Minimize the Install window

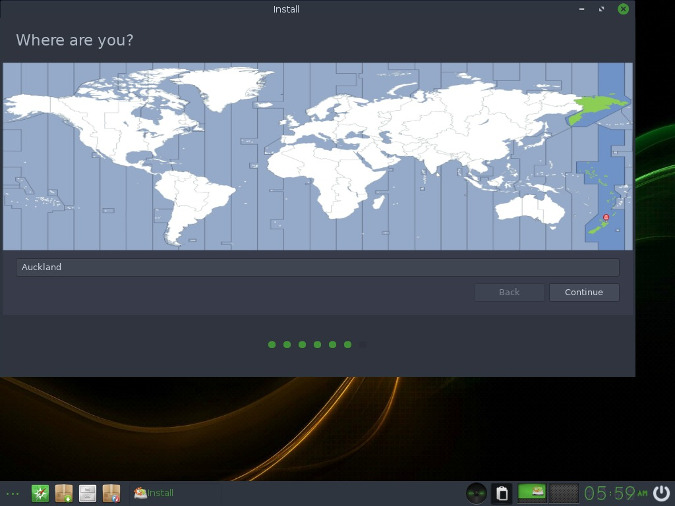[x=580, y=9]
